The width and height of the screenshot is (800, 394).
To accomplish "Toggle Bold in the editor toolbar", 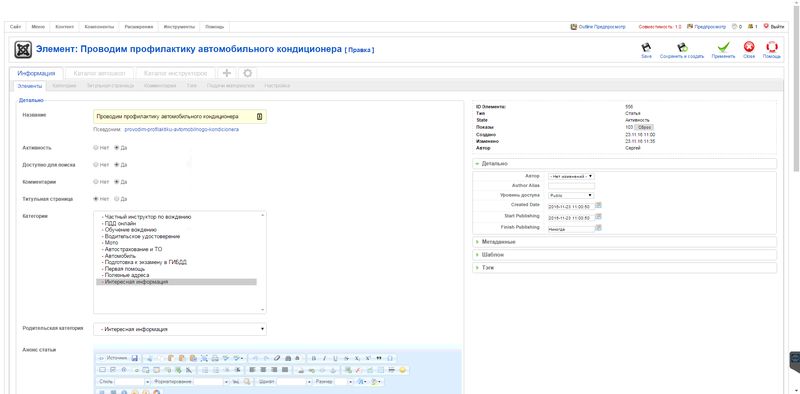I will (x=314, y=358).
